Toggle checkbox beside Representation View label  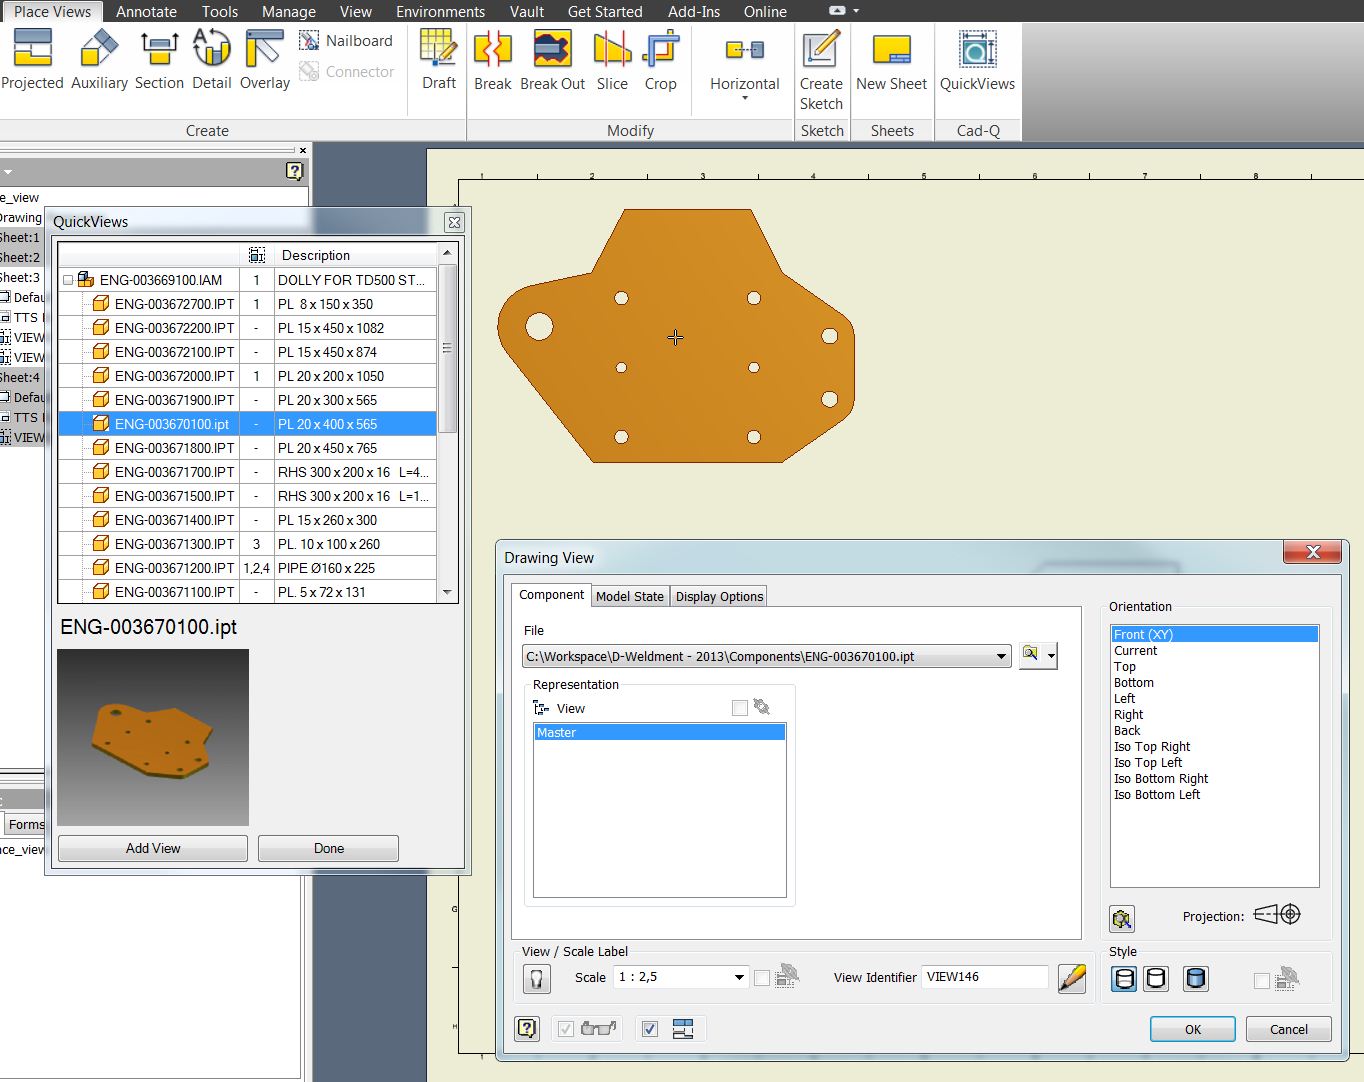point(739,708)
